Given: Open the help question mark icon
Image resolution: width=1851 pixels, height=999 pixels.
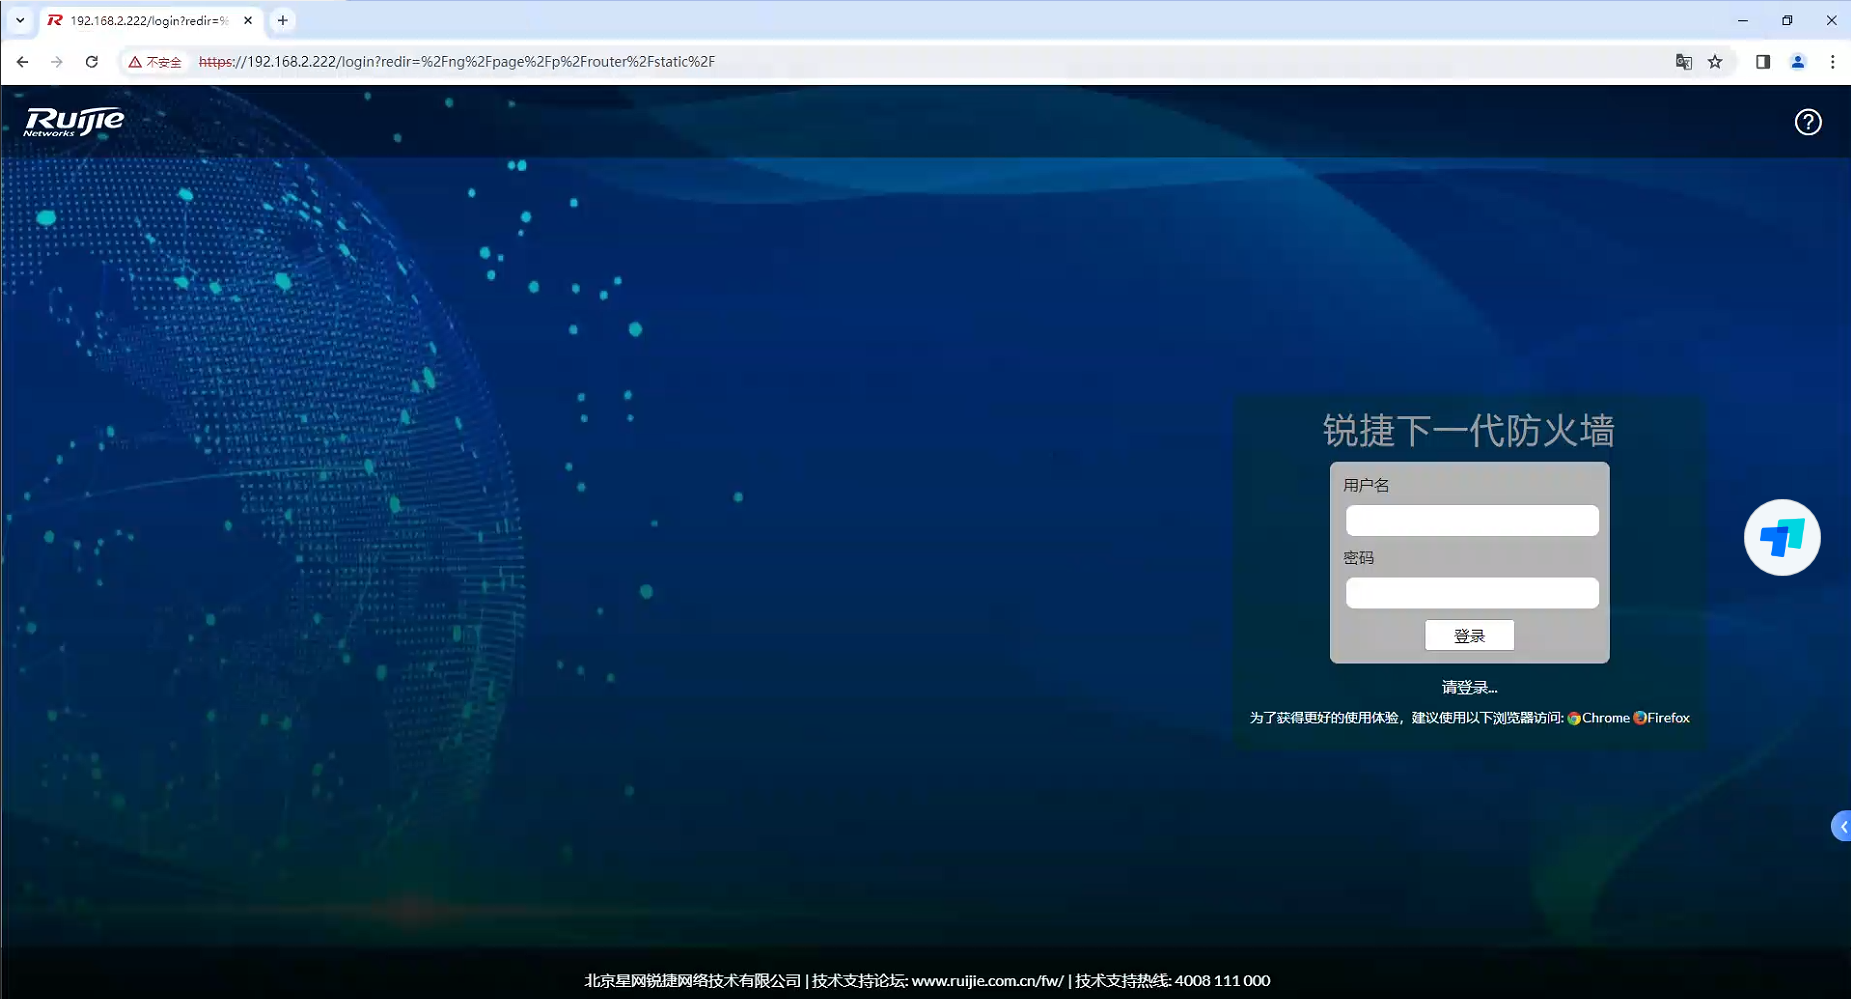Looking at the screenshot, I should tap(1808, 122).
